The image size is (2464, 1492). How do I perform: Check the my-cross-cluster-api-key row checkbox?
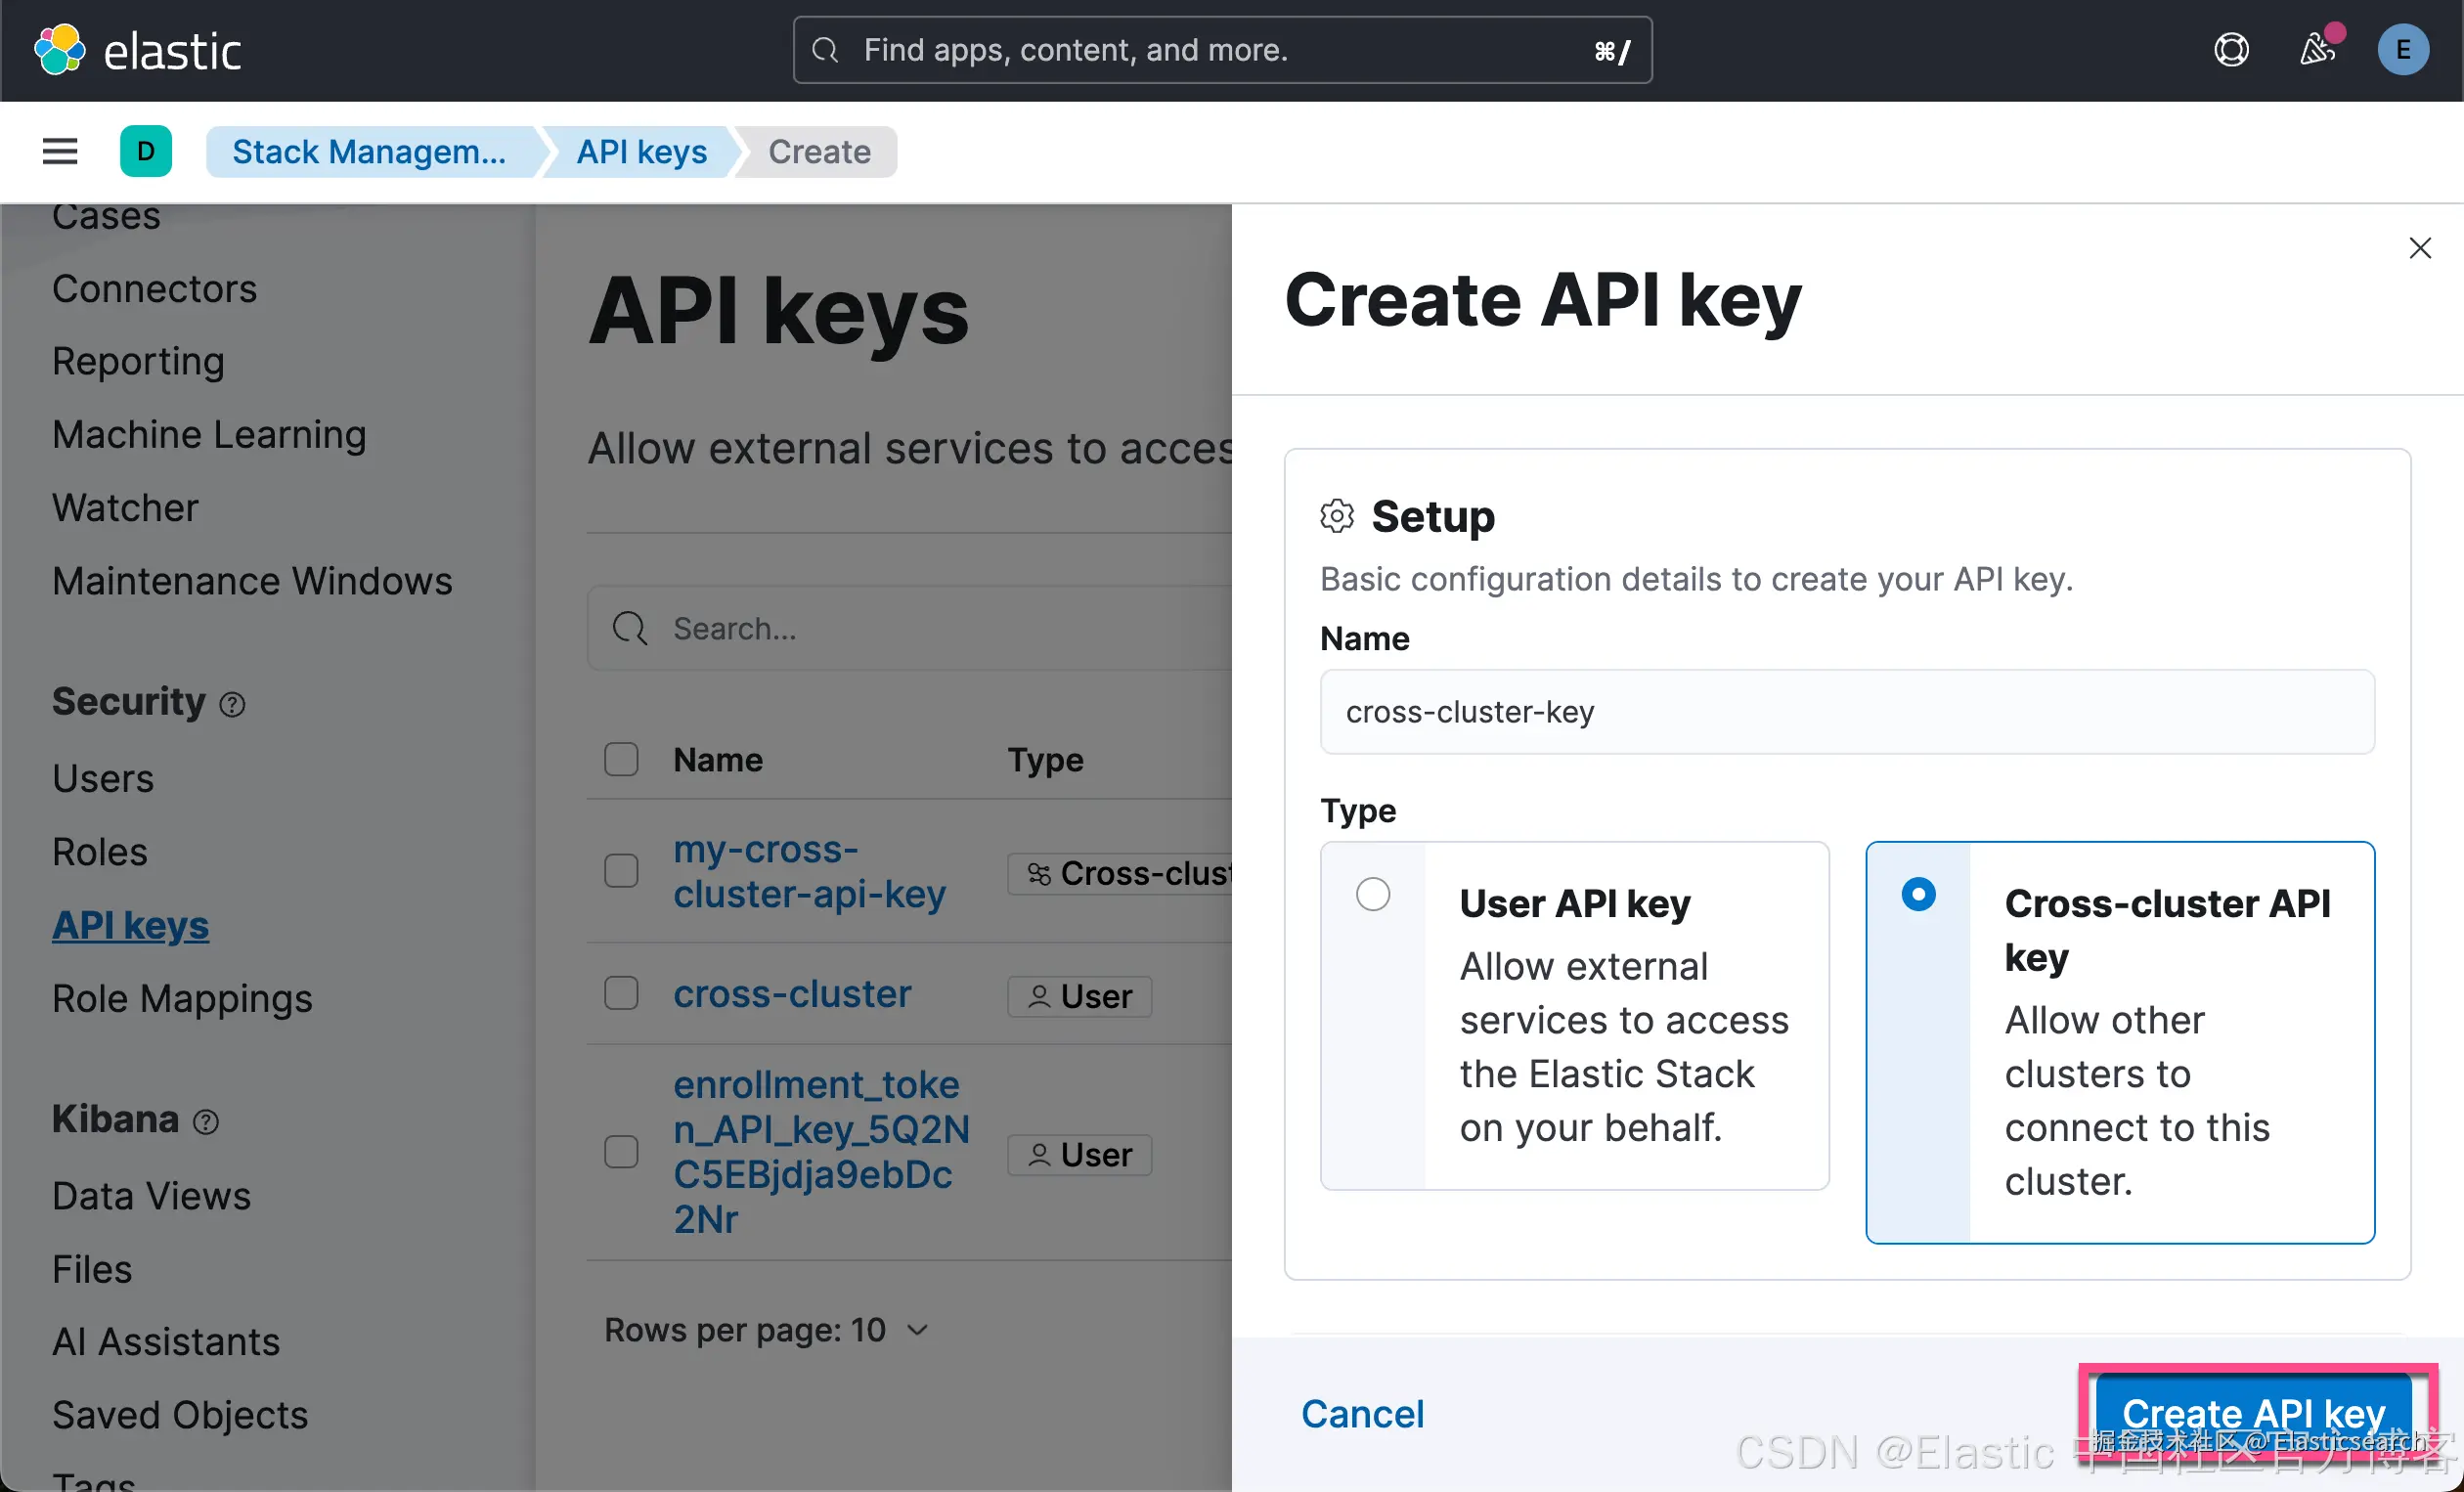(x=621, y=871)
